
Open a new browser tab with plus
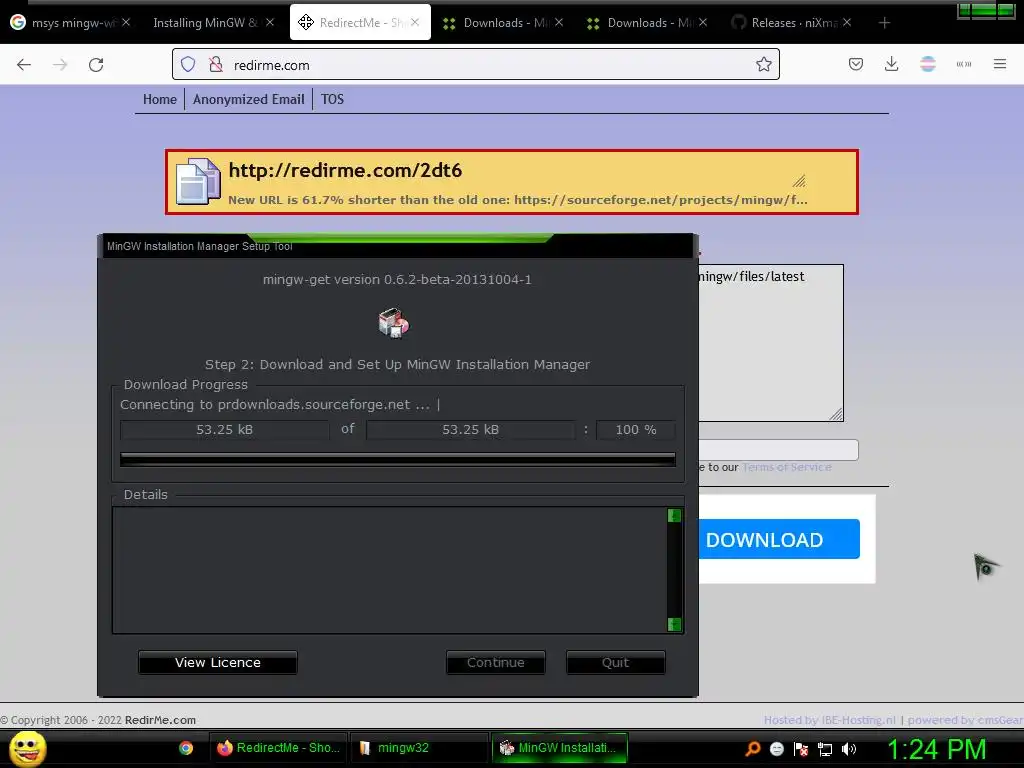pyautogui.click(x=884, y=23)
